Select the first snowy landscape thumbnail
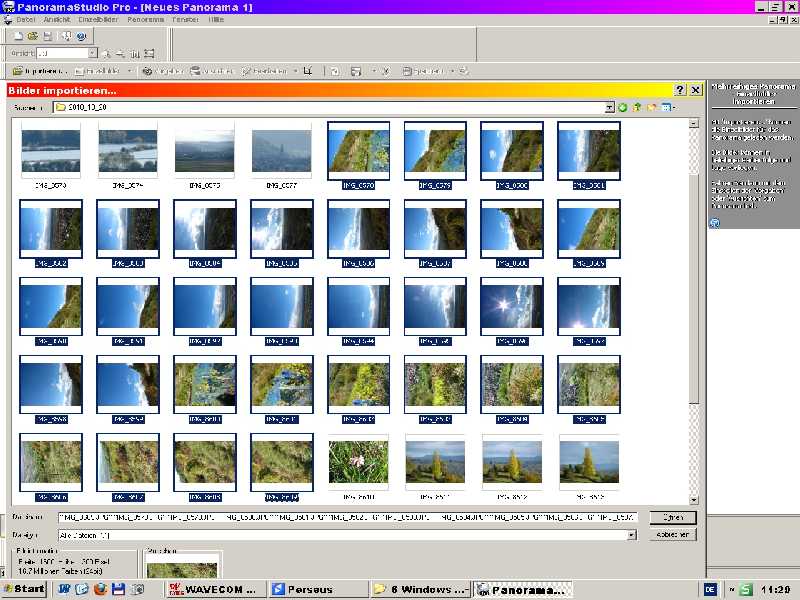This screenshot has height=600, width=800. point(52,150)
